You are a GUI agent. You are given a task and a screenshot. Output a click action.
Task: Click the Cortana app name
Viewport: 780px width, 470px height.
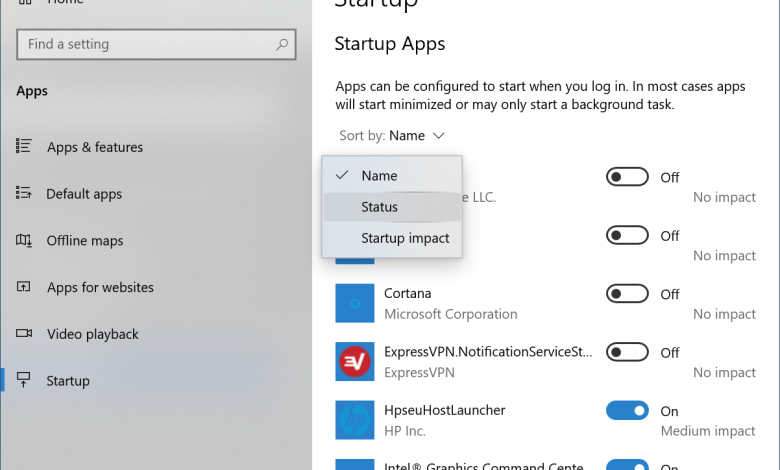click(x=407, y=293)
